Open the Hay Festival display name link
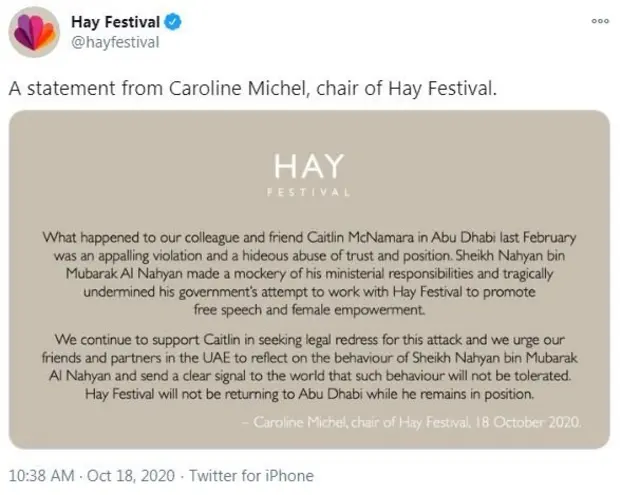640x495 pixels. coord(115,22)
